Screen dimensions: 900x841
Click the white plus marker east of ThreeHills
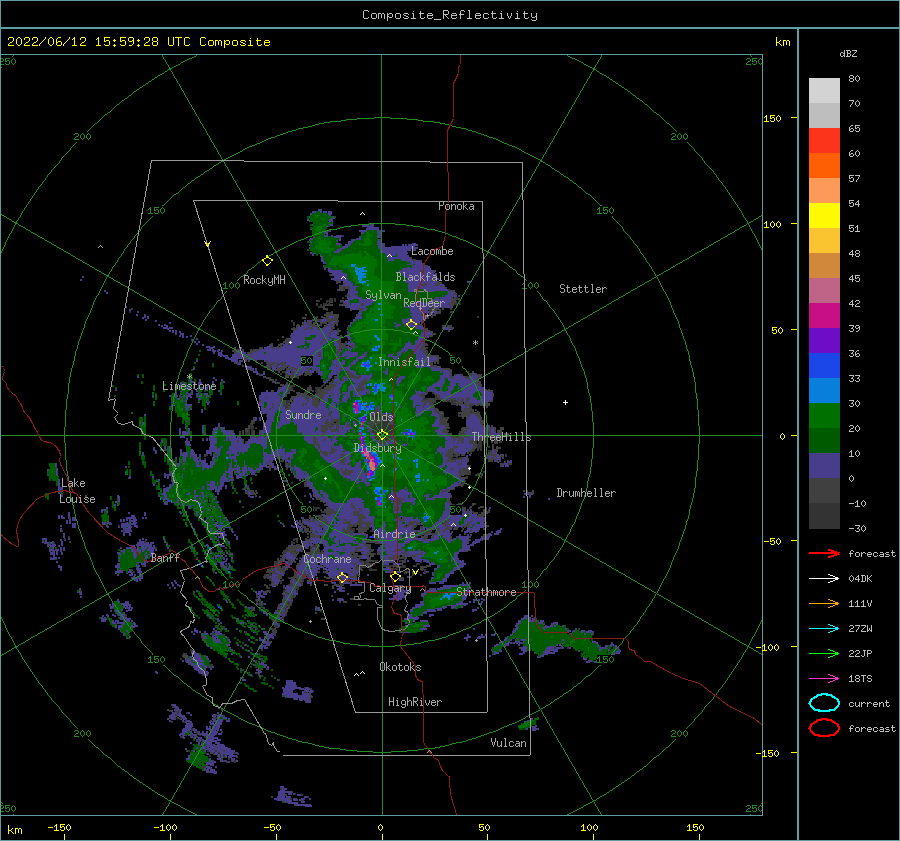(x=565, y=402)
